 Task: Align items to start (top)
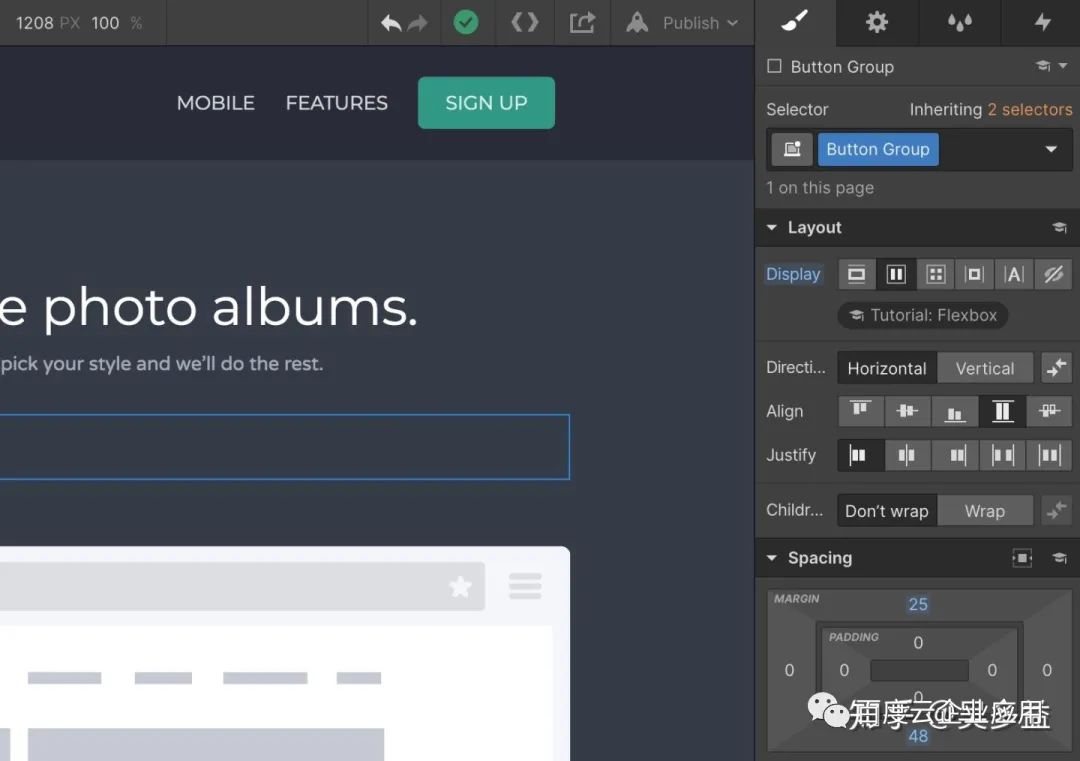pos(860,411)
